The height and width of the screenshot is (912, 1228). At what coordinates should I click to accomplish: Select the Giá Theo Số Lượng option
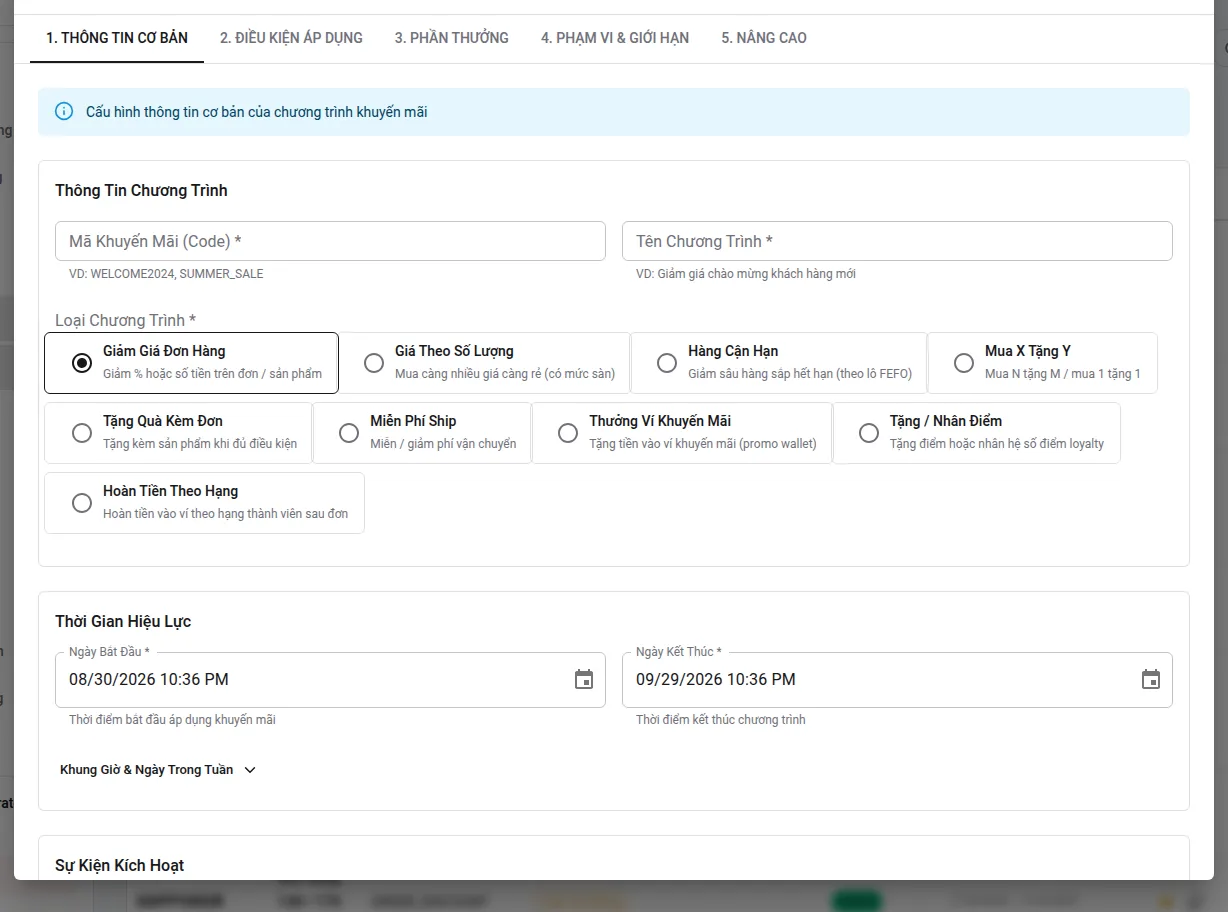(485, 363)
